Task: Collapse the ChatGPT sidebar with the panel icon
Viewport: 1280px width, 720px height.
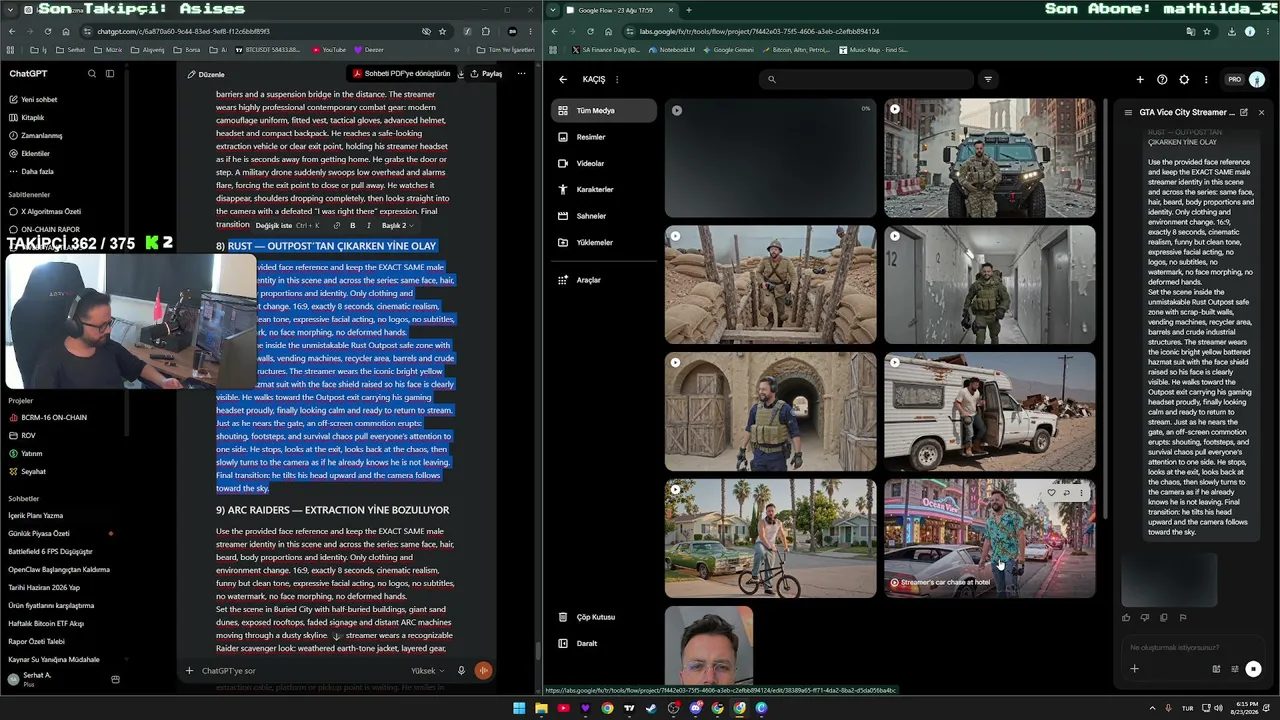Action: [110, 73]
